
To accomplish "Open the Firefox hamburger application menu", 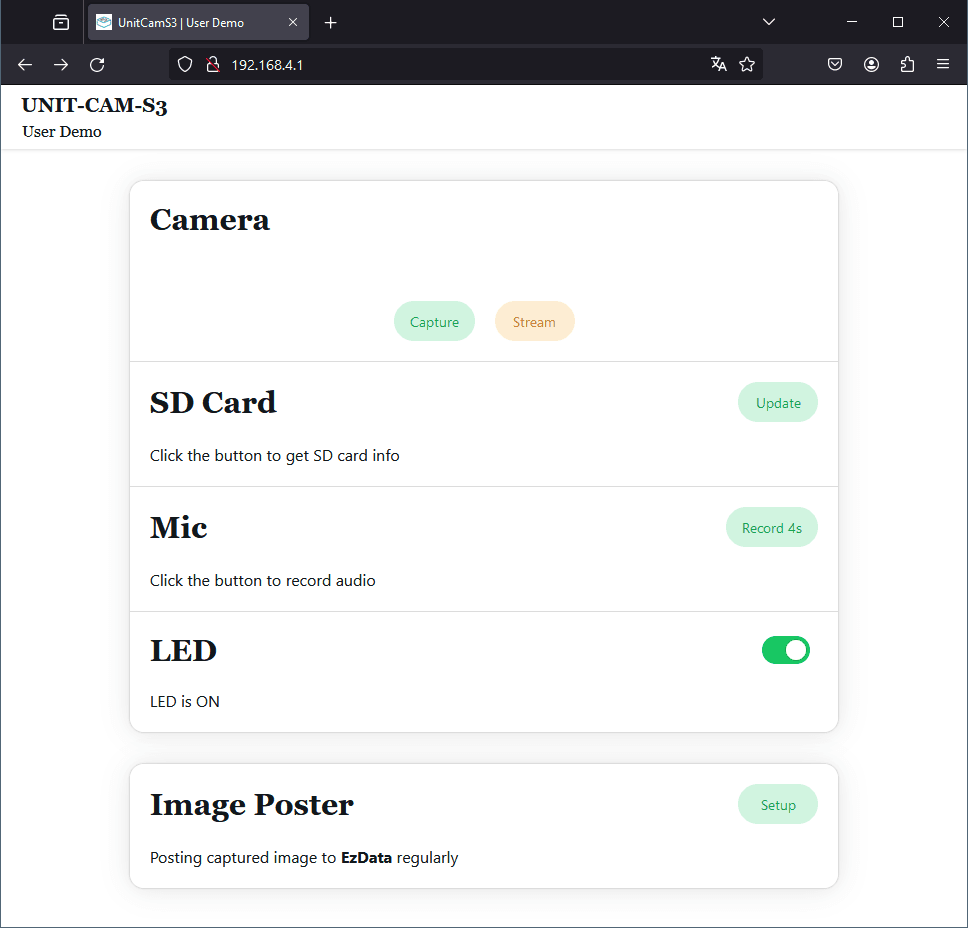I will [x=943, y=65].
